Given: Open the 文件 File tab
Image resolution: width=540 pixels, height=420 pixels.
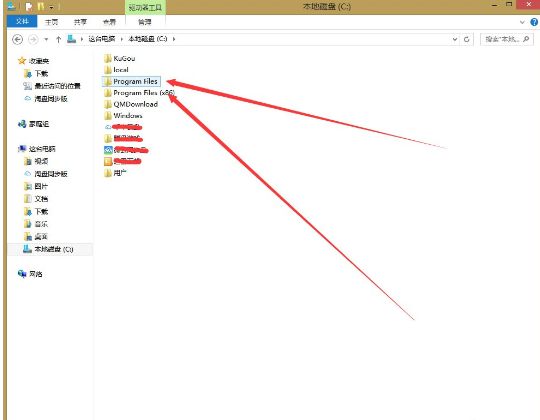Looking at the screenshot, I should click(x=22, y=21).
